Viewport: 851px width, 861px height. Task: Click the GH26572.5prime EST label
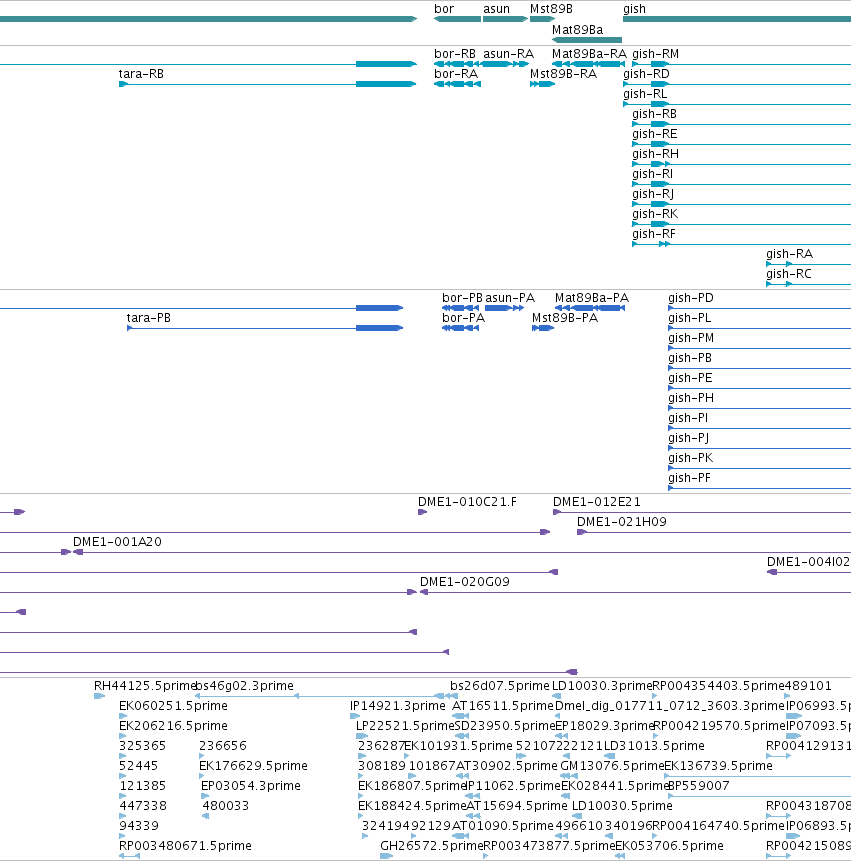pos(432,846)
